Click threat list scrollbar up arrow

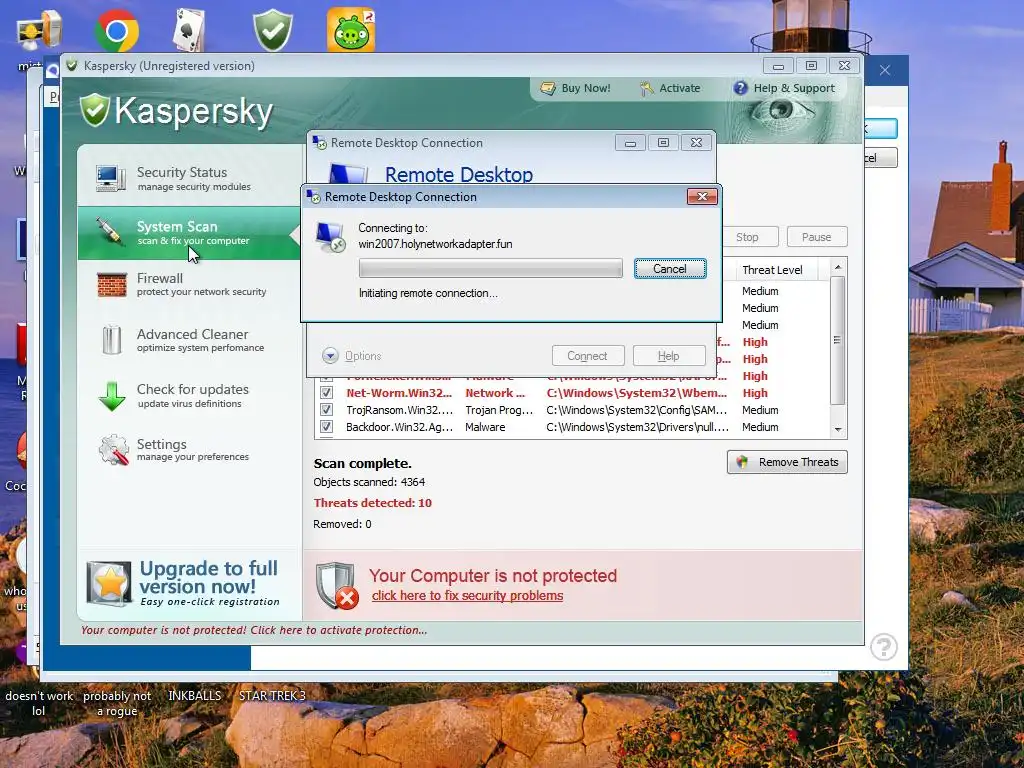[838, 267]
